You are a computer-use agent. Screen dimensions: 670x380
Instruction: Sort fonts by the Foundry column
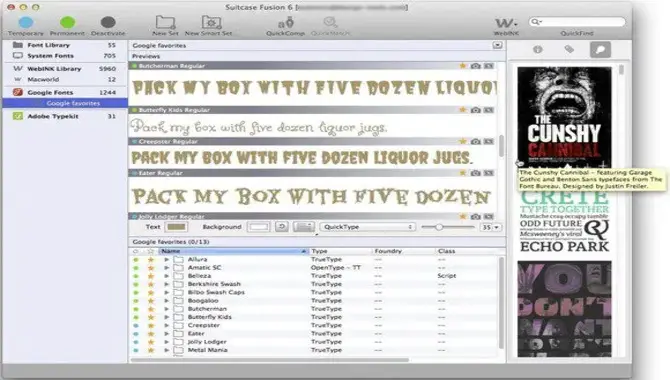403,251
